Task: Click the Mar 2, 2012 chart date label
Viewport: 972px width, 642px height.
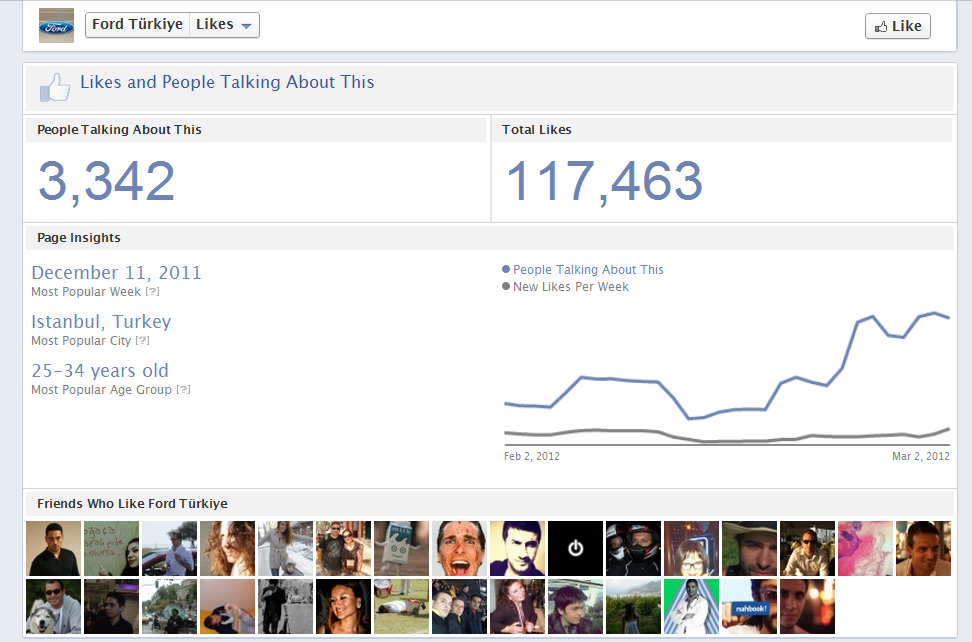Action: point(920,457)
